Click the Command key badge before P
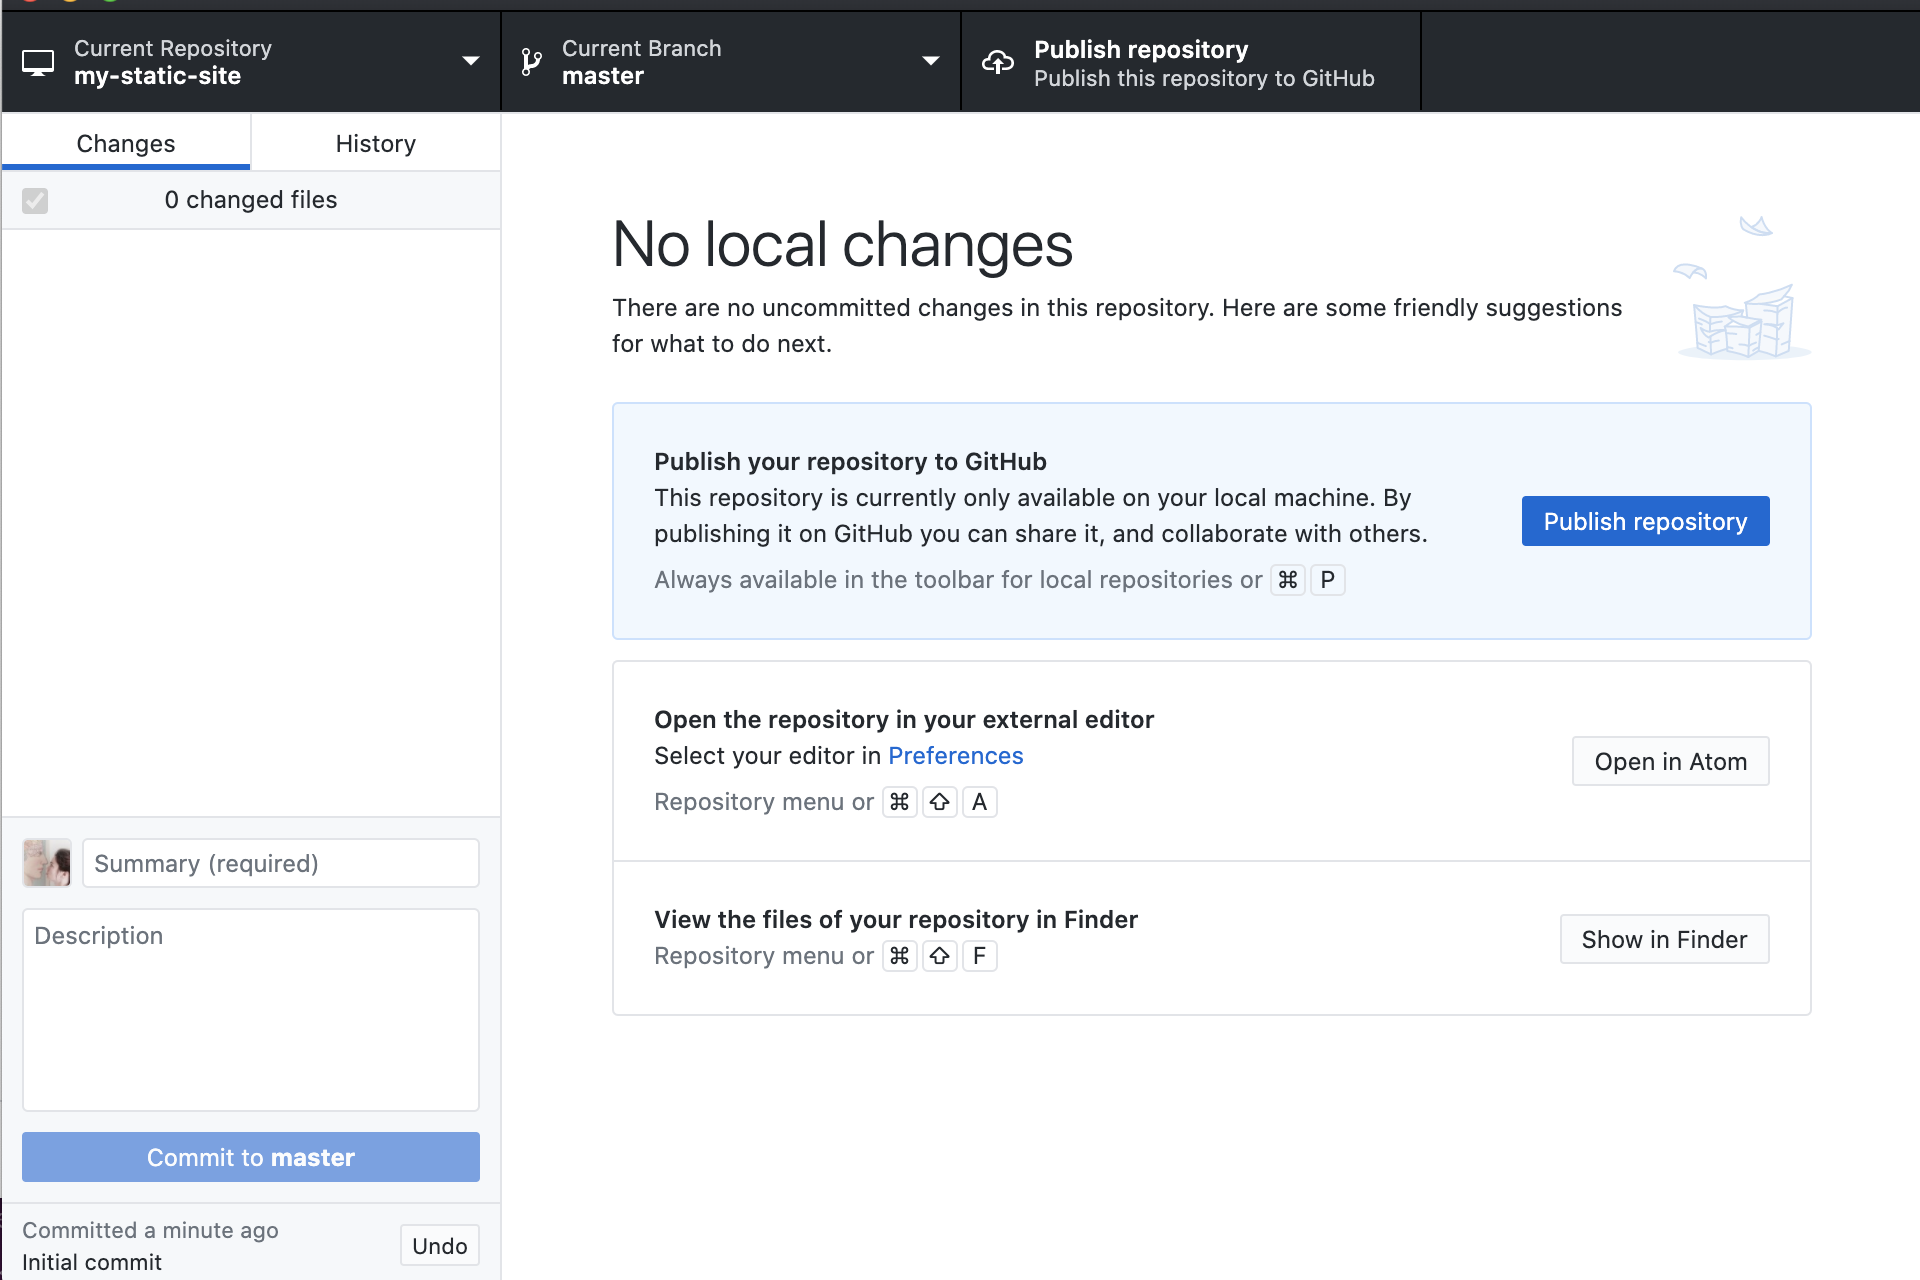Viewport: 1920px width, 1280px height. [x=1287, y=580]
